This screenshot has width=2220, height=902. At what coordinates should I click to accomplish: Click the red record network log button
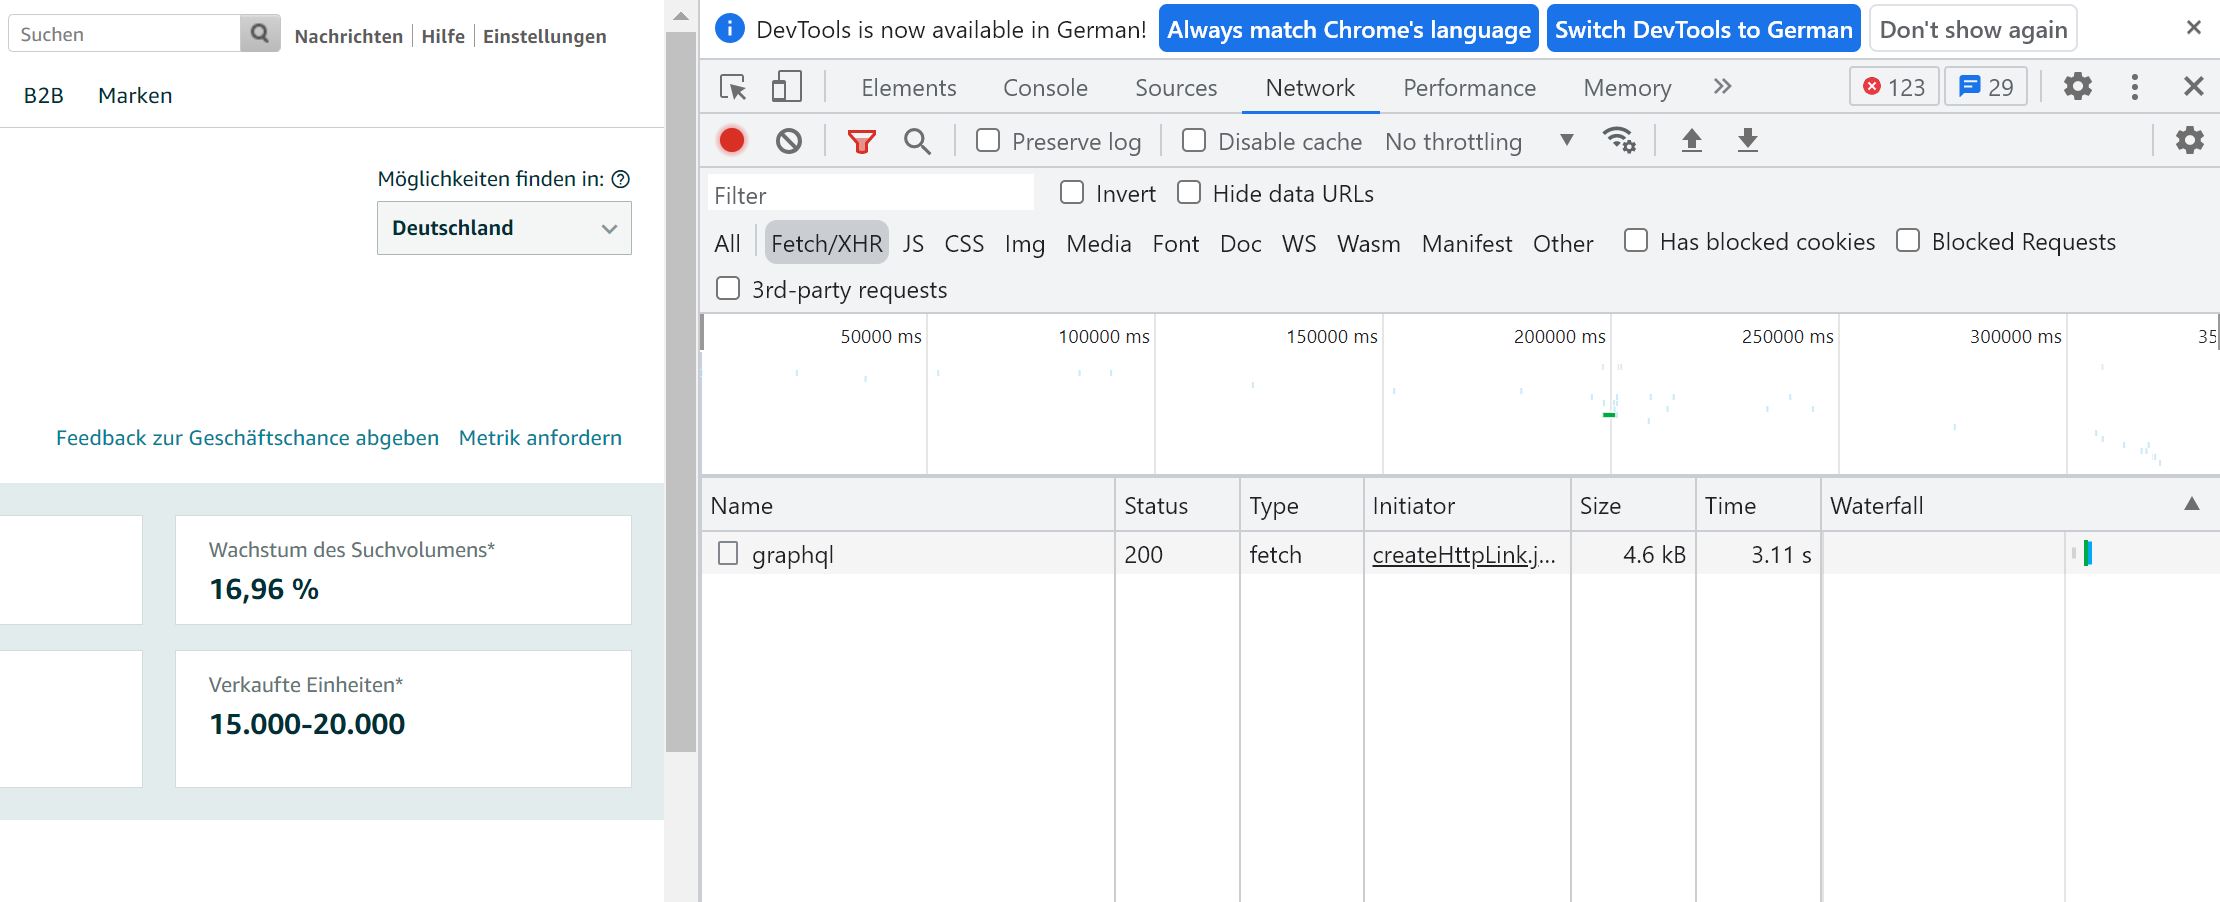point(732,140)
